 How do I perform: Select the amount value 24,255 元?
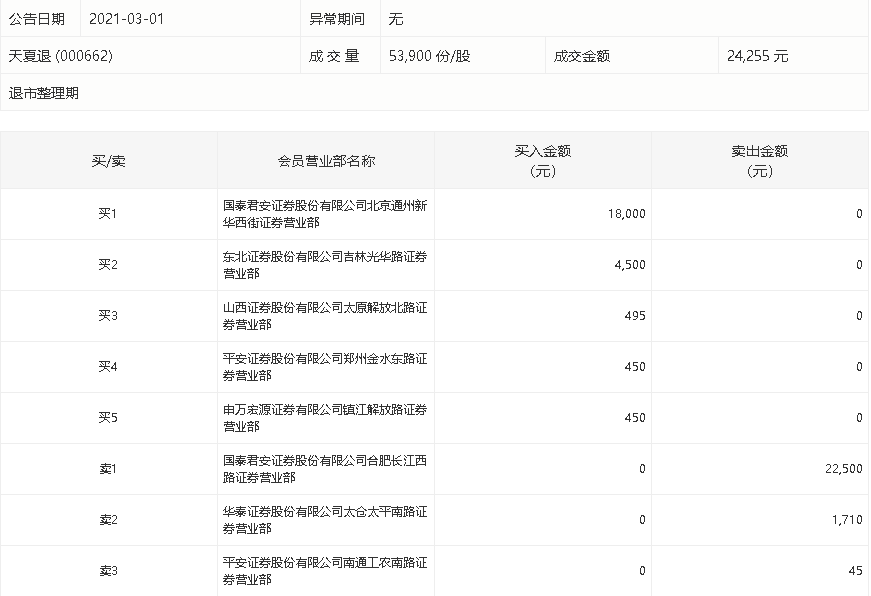pos(757,56)
